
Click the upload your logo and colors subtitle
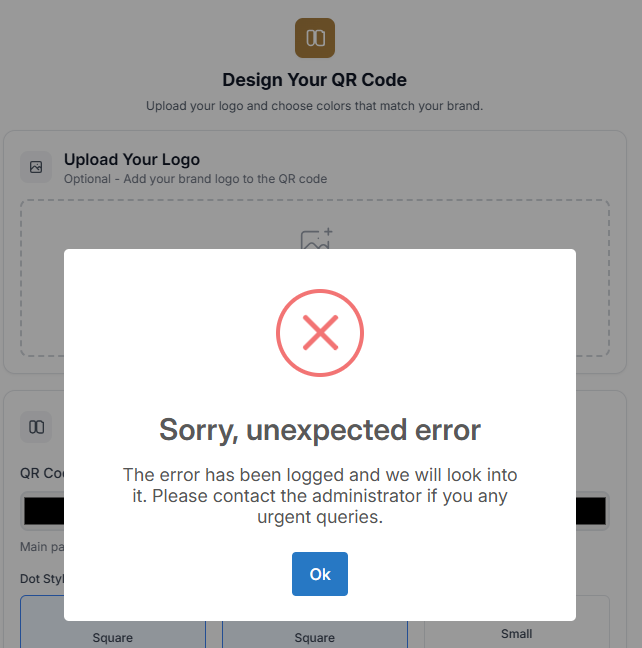(x=314, y=106)
